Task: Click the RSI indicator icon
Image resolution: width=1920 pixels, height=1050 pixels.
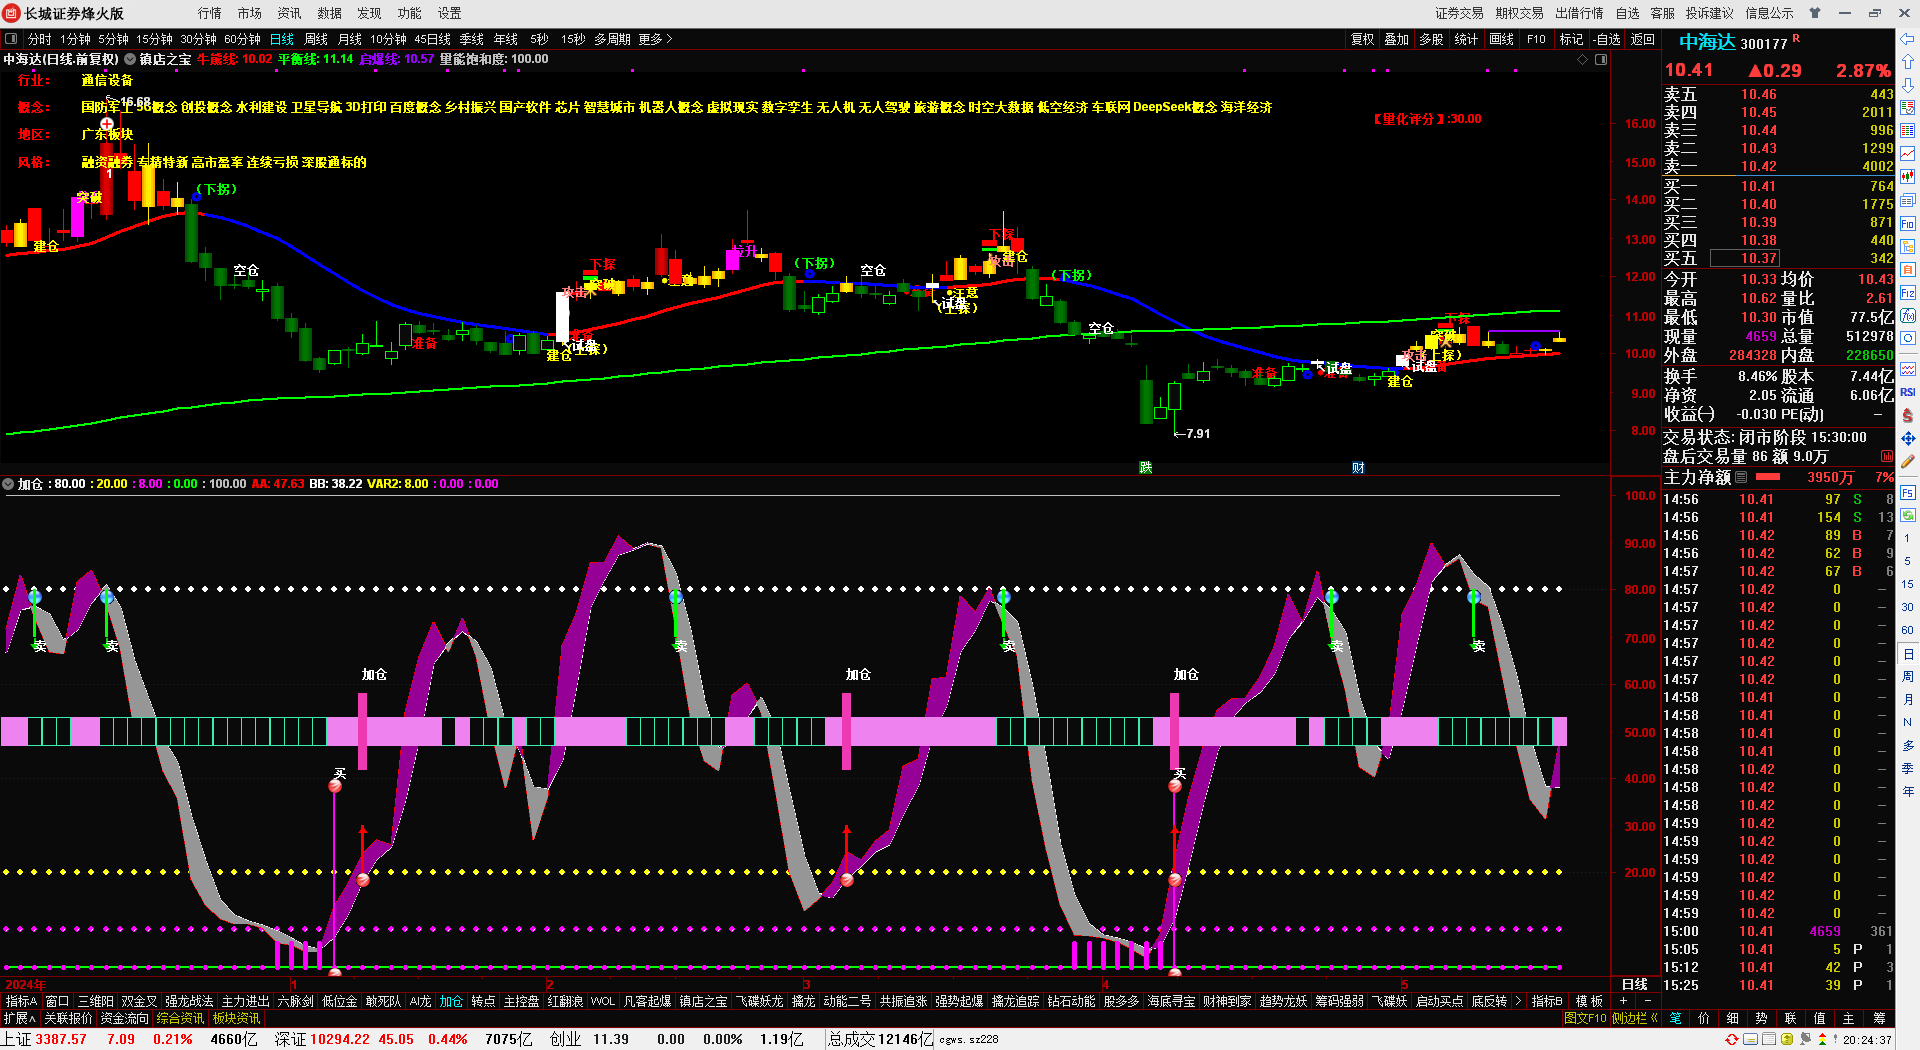Action: [1908, 392]
